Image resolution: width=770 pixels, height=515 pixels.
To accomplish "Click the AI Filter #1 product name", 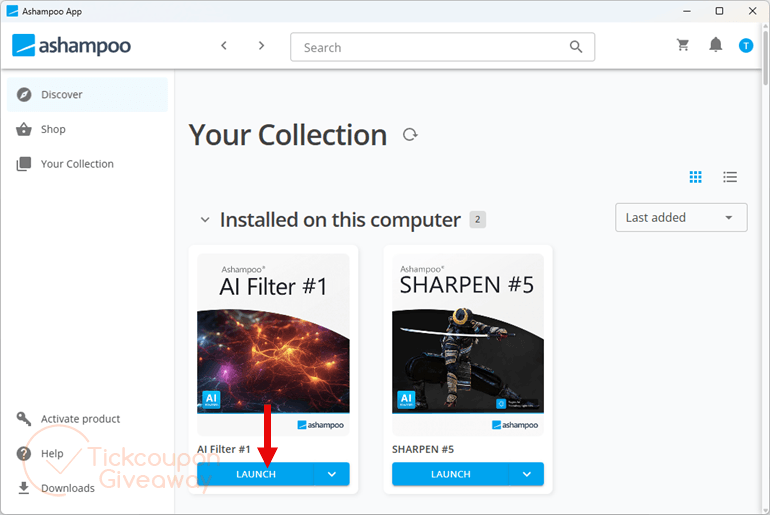I will pos(224,449).
